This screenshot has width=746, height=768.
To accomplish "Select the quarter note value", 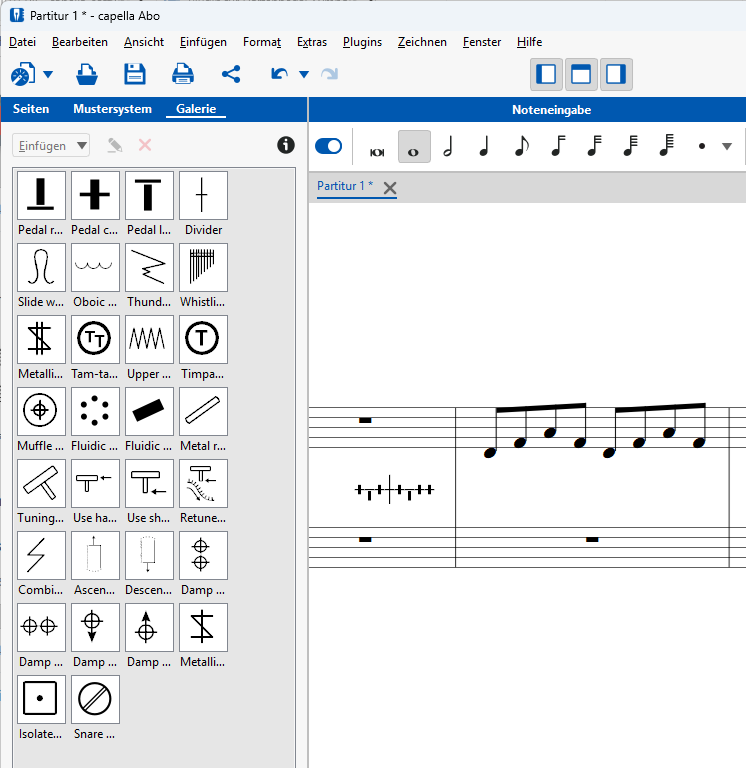I will click(484, 147).
